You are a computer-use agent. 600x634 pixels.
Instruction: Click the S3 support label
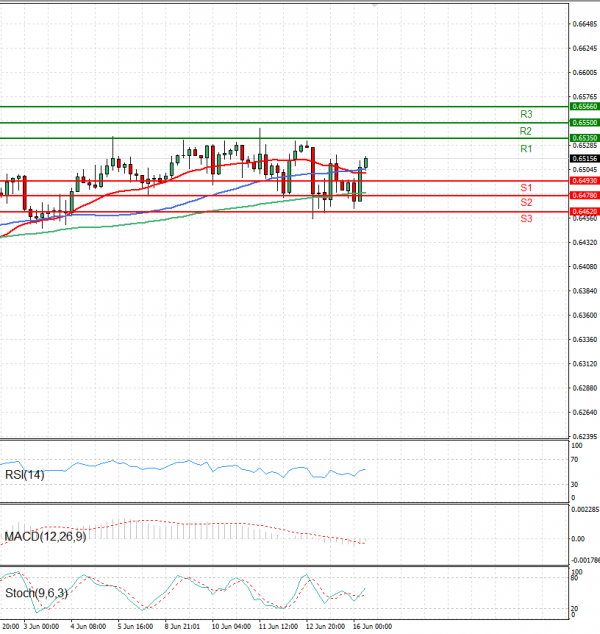526,219
